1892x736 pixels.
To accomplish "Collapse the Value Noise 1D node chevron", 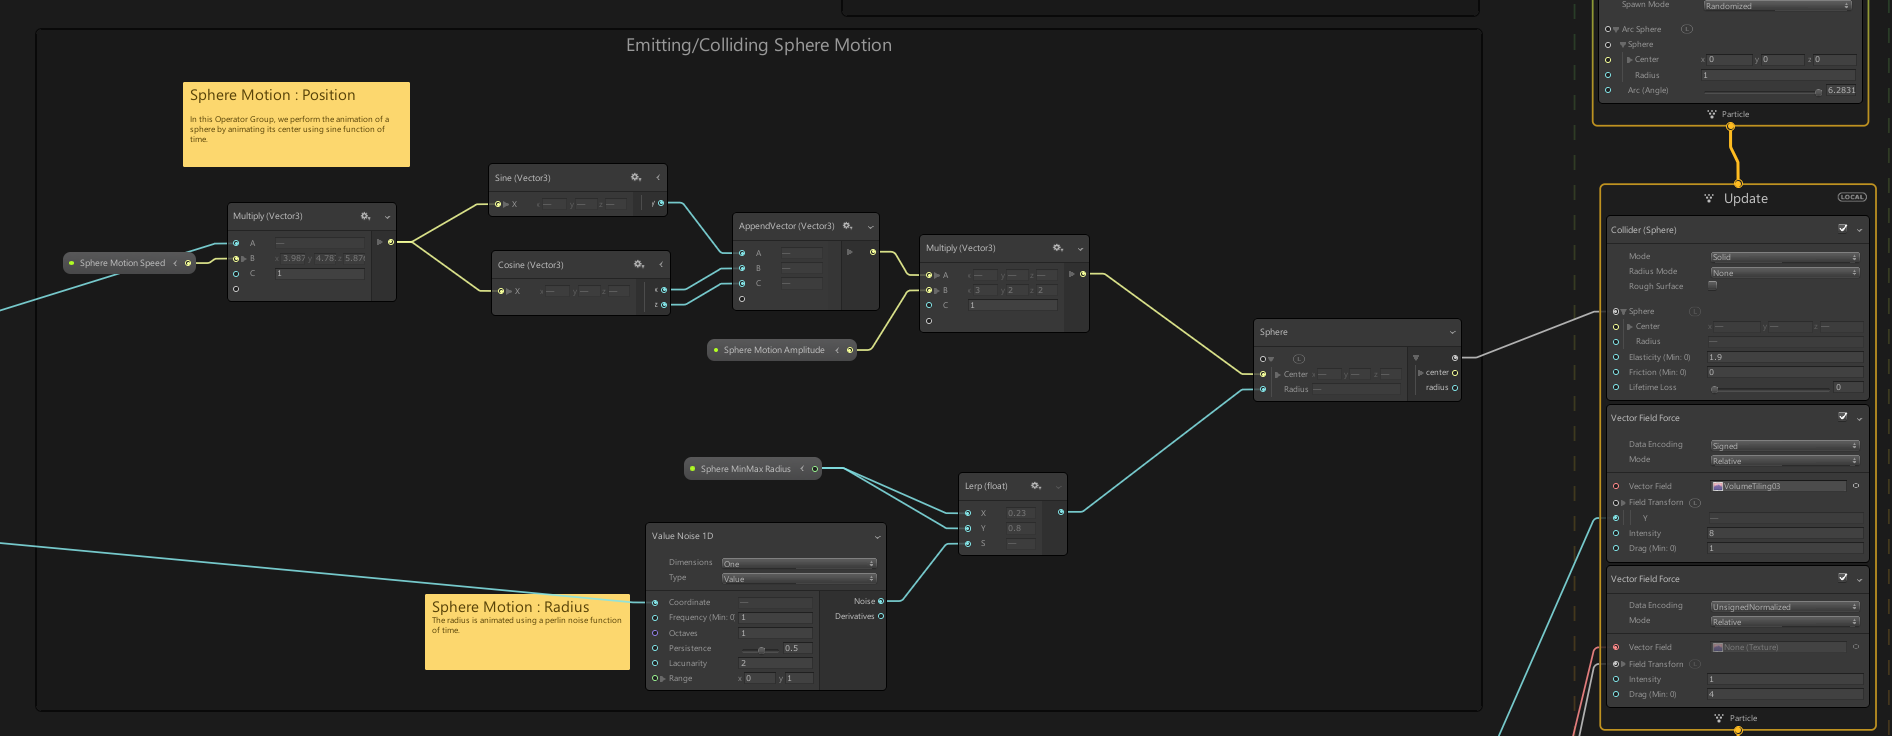I will coord(877,537).
